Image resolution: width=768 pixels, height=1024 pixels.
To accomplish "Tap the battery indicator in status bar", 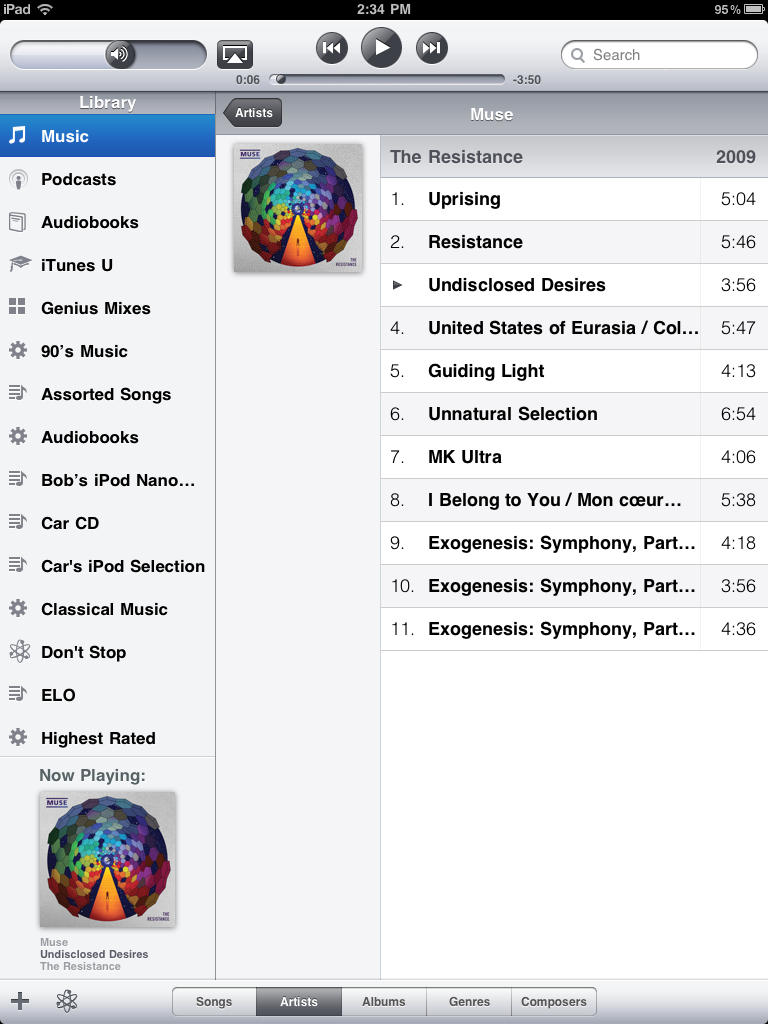I will 752,9.
